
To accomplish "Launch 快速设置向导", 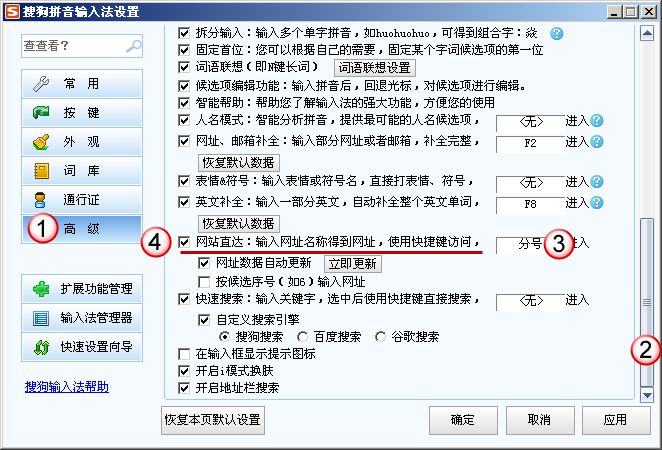I will coord(82,347).
